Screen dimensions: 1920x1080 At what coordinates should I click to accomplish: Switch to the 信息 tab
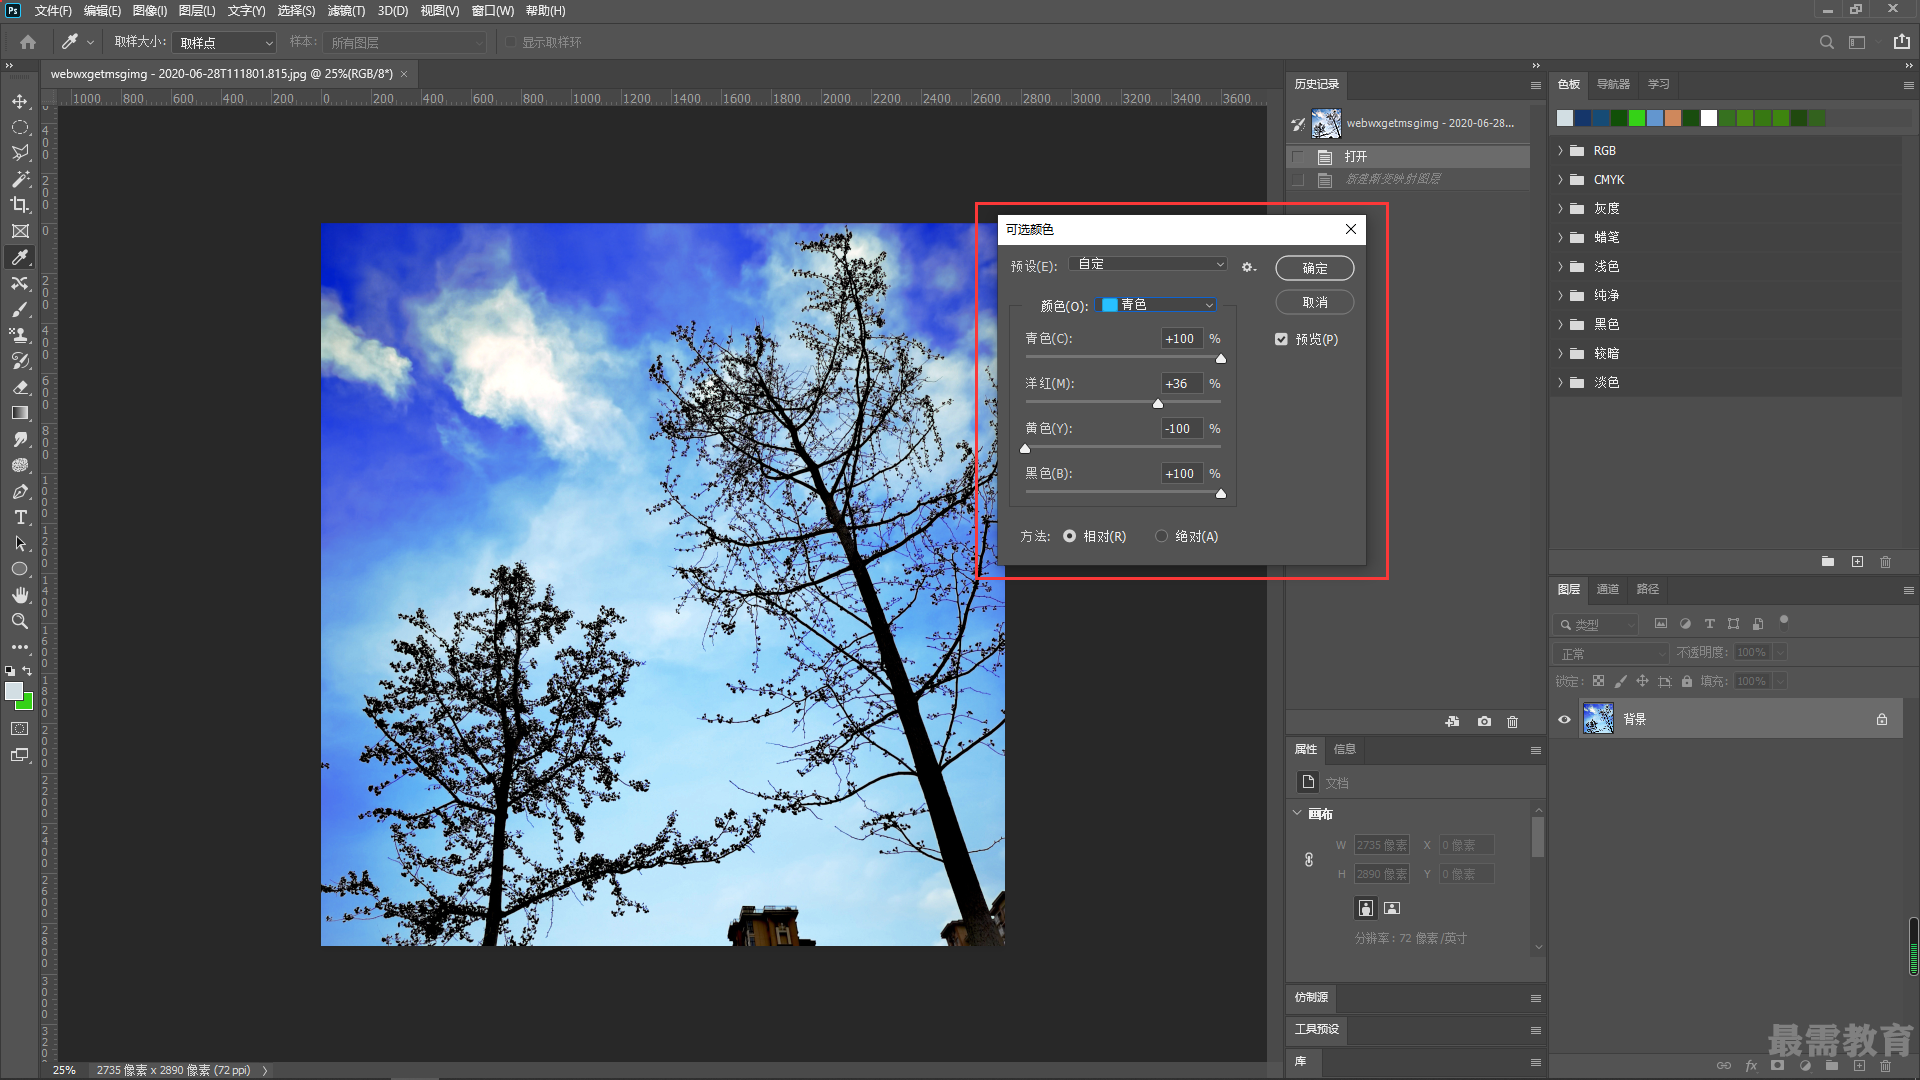click(1344, 749)
